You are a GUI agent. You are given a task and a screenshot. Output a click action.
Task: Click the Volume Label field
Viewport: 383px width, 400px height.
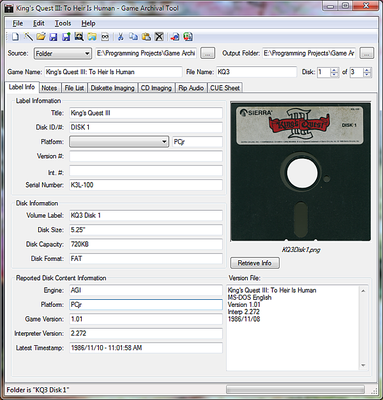point(146,216)
